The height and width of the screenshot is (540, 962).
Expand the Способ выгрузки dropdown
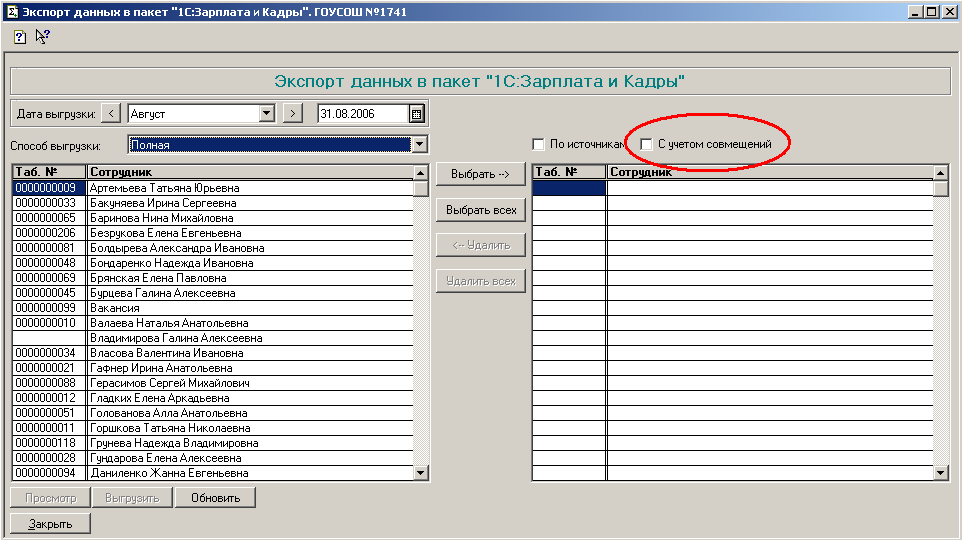(x=420, y=145)
